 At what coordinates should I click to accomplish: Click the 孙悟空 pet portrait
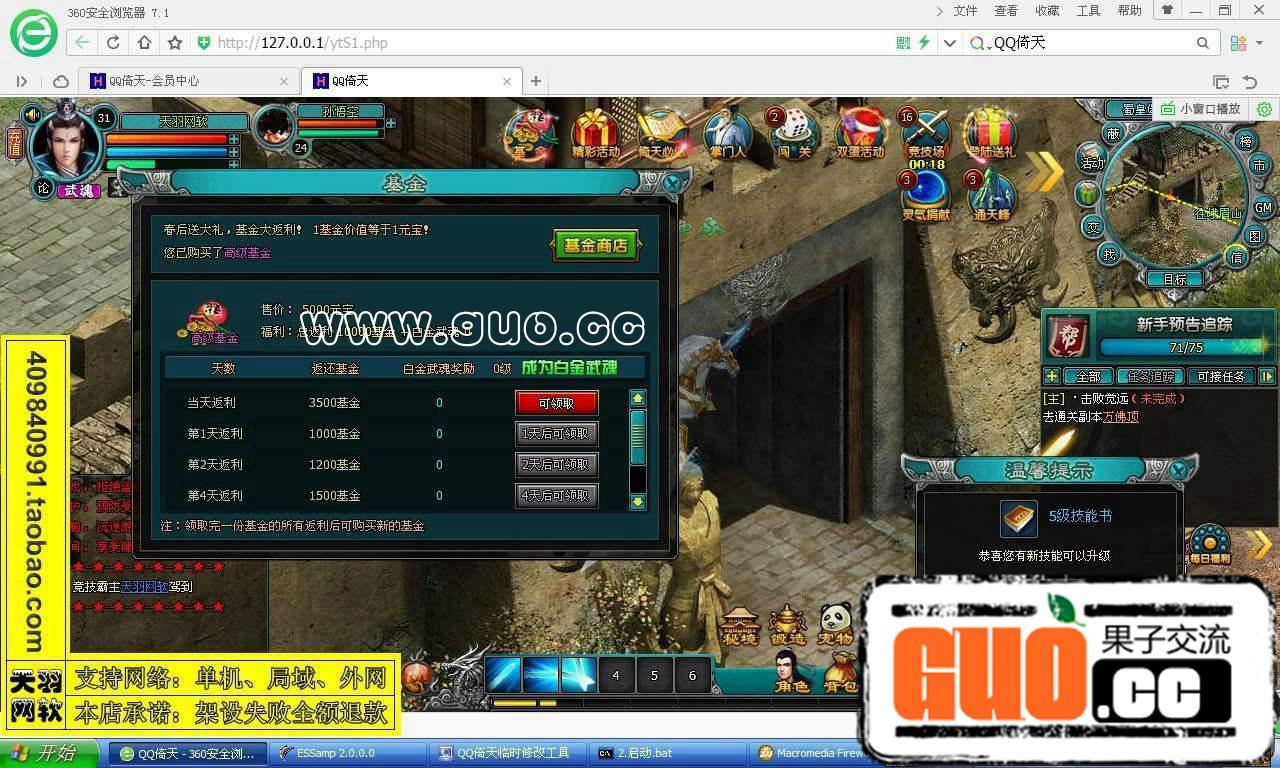(274, 127)
